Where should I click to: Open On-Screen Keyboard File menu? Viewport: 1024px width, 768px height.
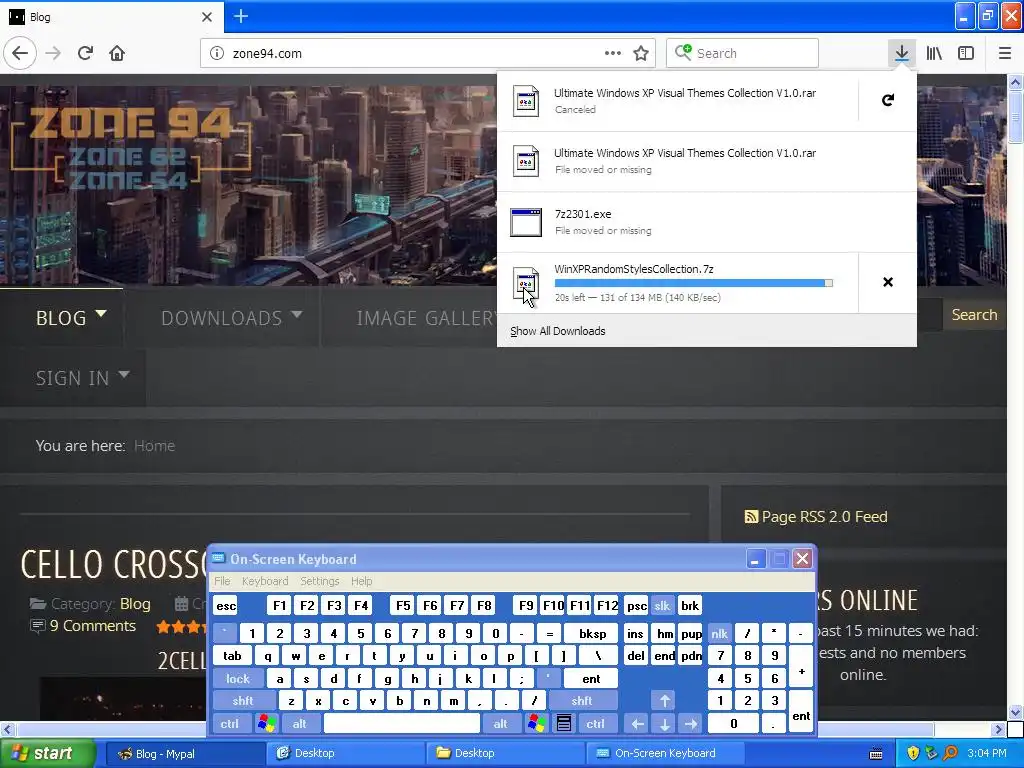point(222,581)
